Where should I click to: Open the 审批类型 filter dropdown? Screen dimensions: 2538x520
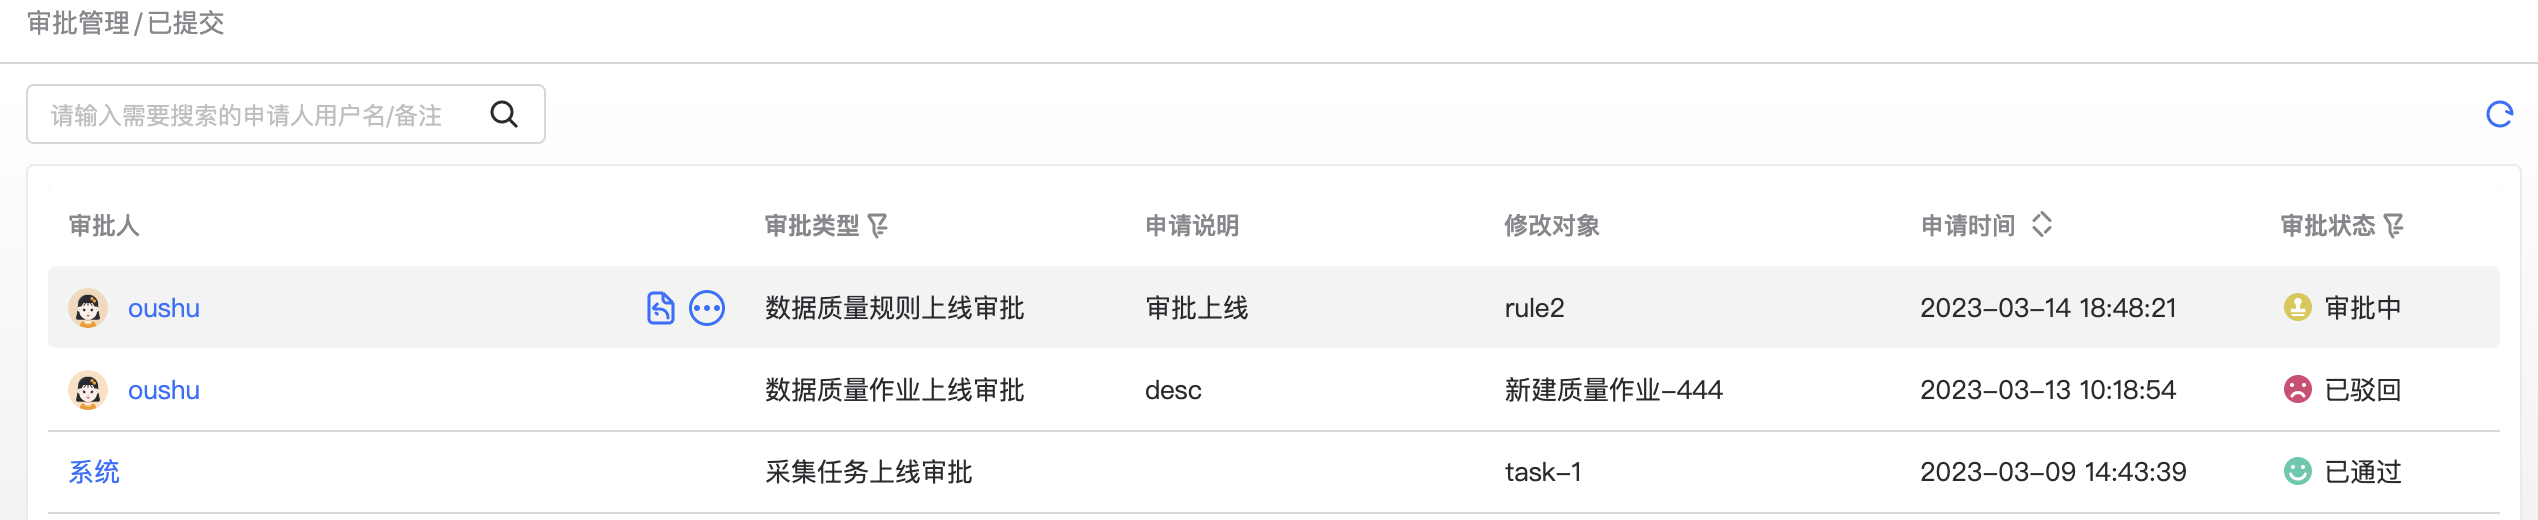point(878,226)
